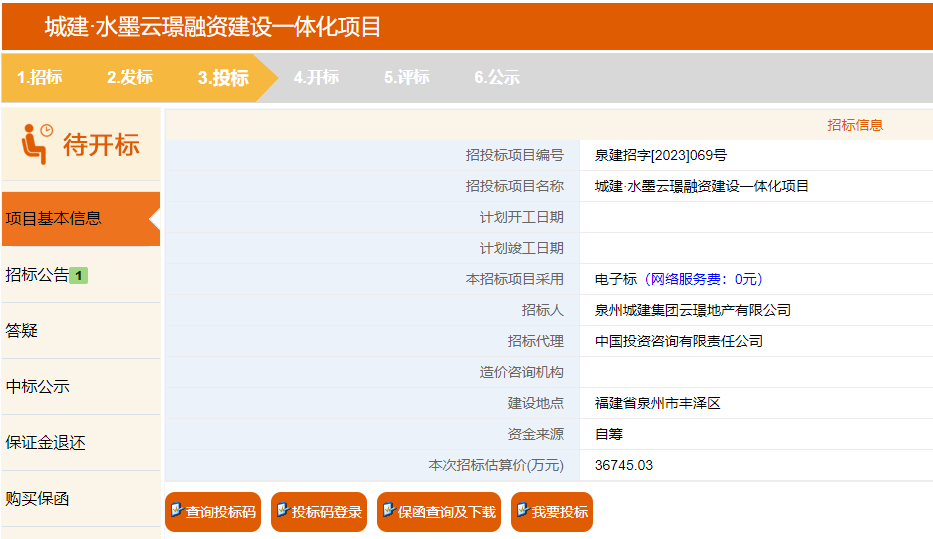Click the 电子标 value text
933x539 pixels.
click(x=616, y=279)
